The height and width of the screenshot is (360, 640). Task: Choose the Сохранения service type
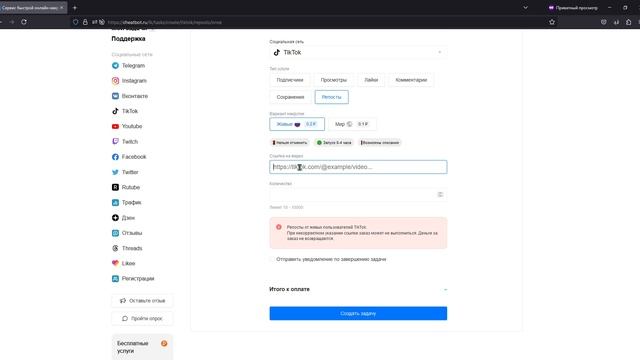pos(290,97)
